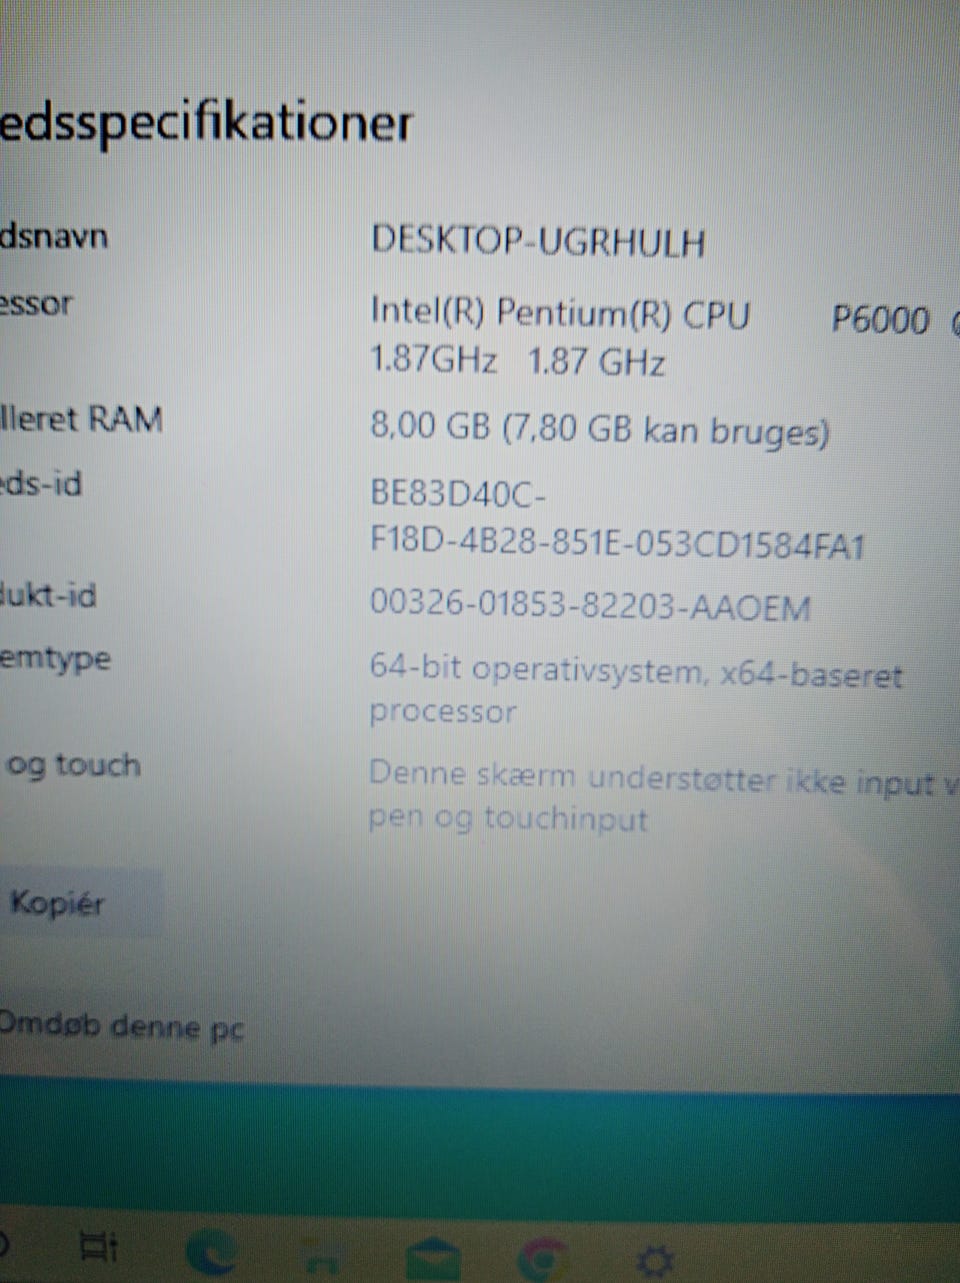The height and width of the screenshot is (1283, 960).
Task: Open Task View from the taskbar
Action: pyautogui.click(x=98, y=1247)
